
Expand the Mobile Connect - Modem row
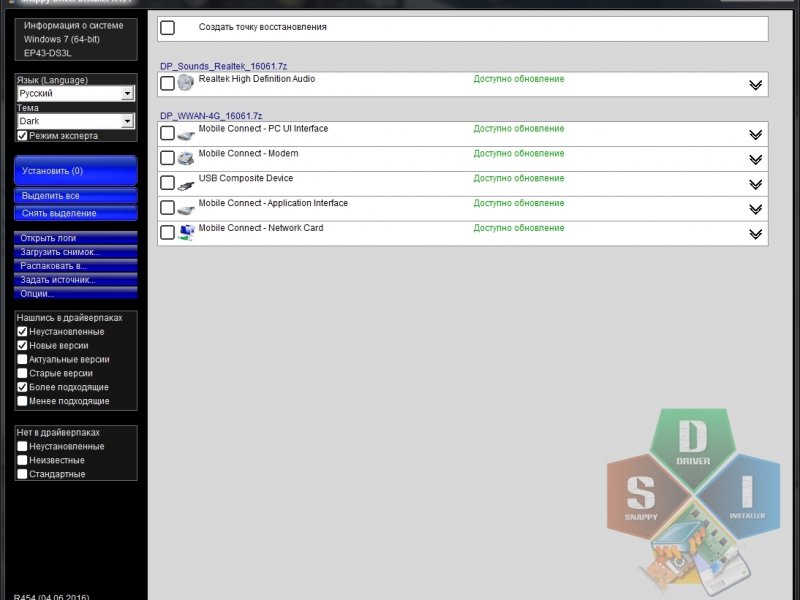pyautogui.click(x=756, y=159)
